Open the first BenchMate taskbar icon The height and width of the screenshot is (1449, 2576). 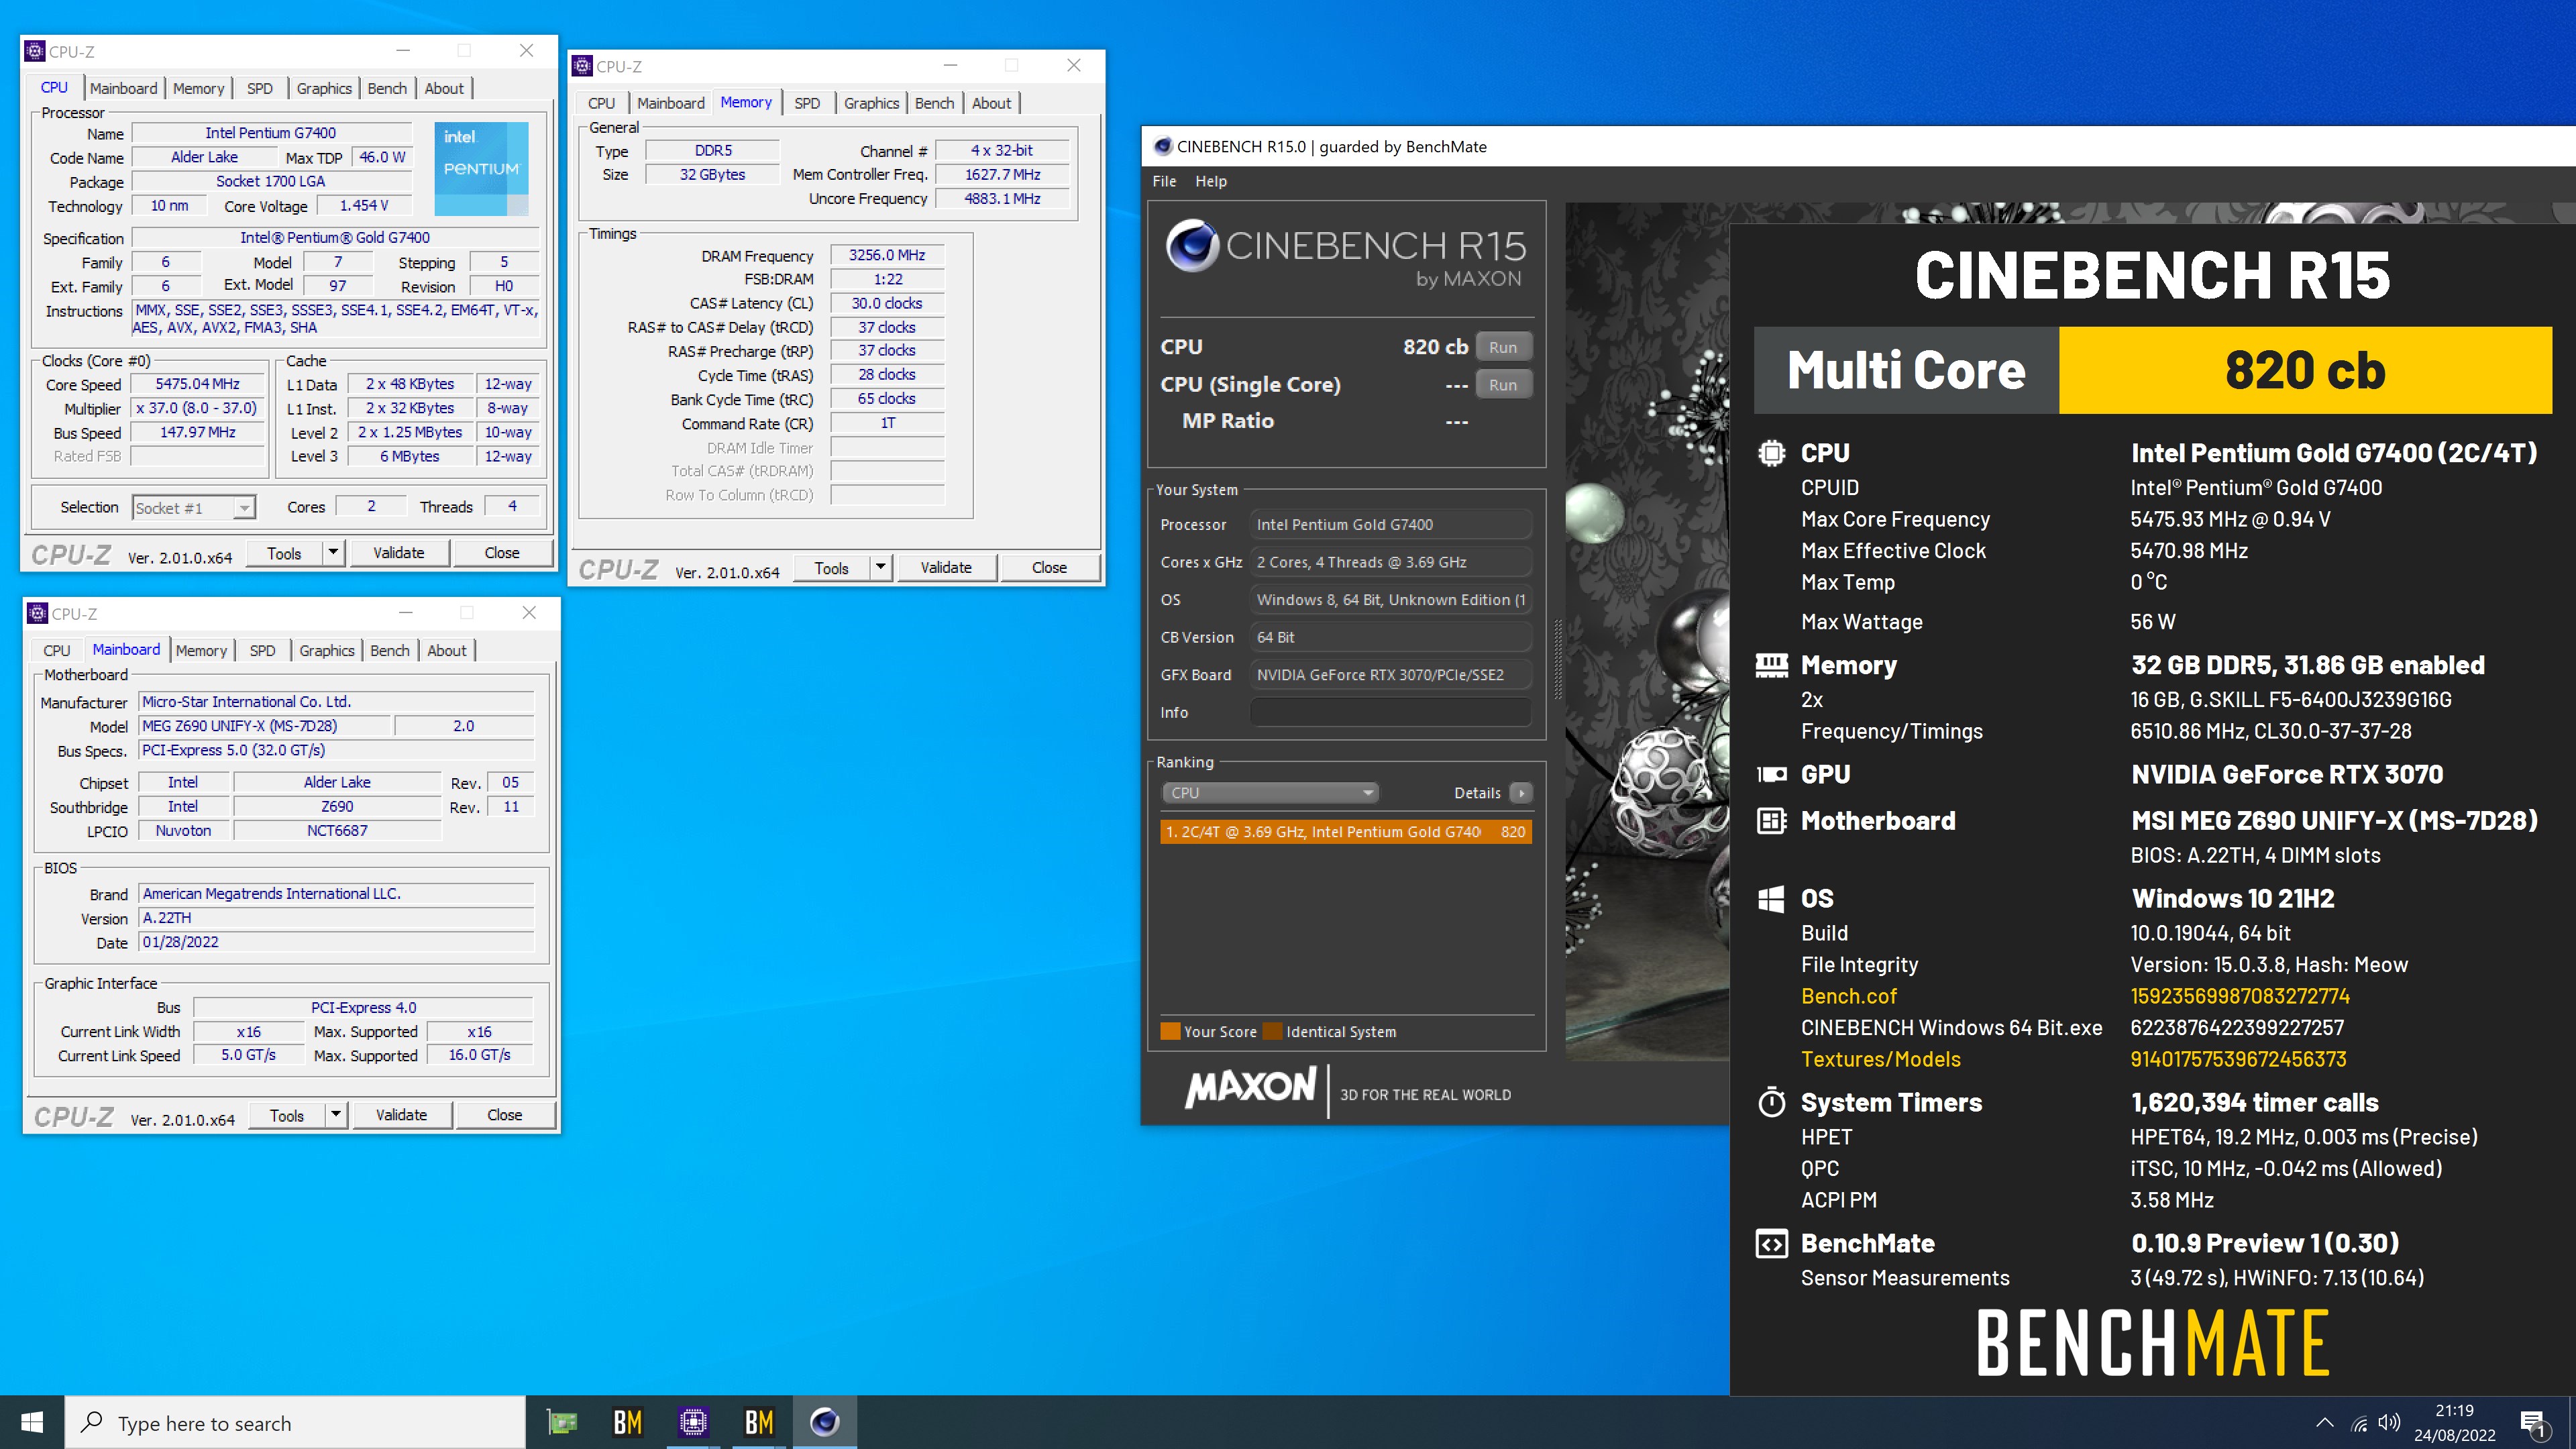pyautogui.click(x=628, y=1422)
